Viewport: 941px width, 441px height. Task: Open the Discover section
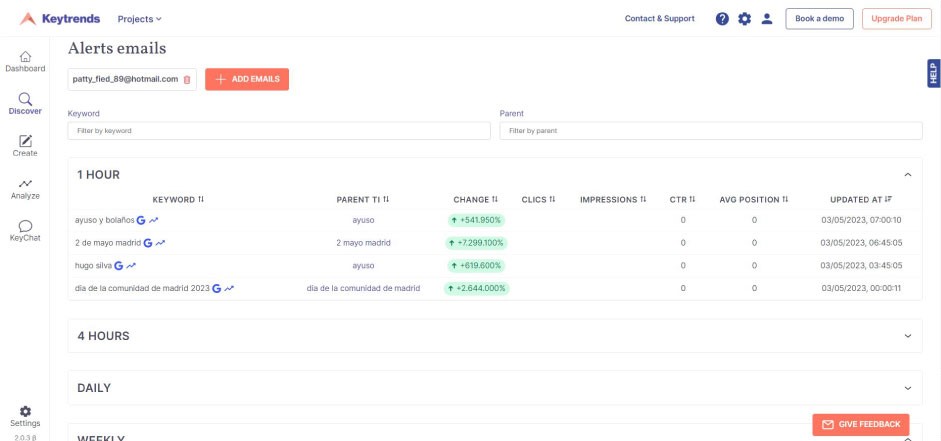click(25, 104)
